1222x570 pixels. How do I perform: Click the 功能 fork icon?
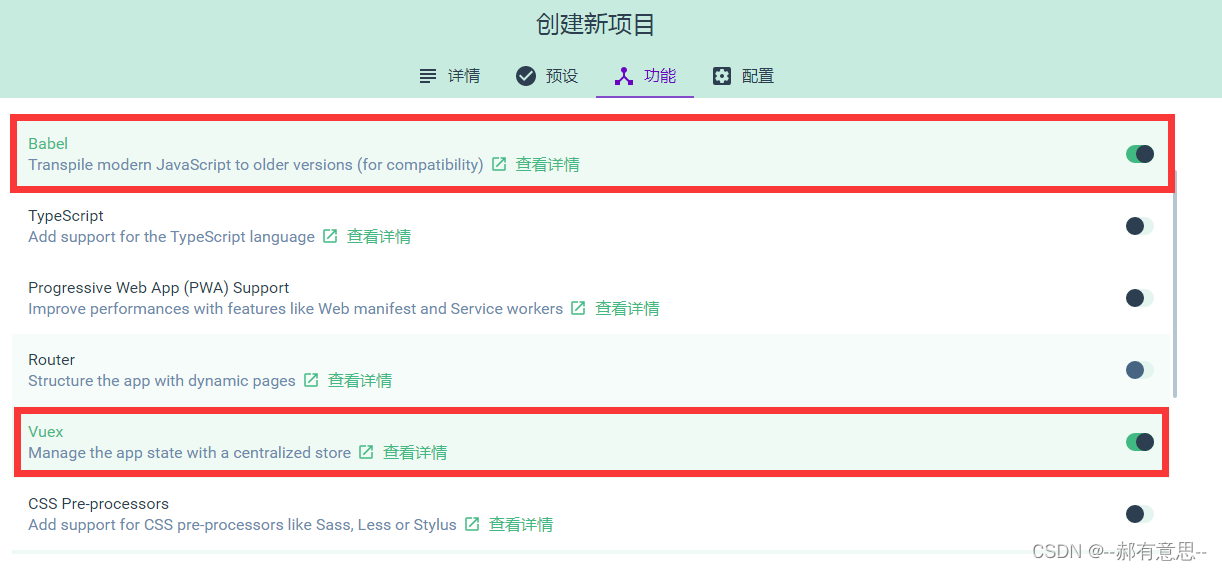coord(624,76)
